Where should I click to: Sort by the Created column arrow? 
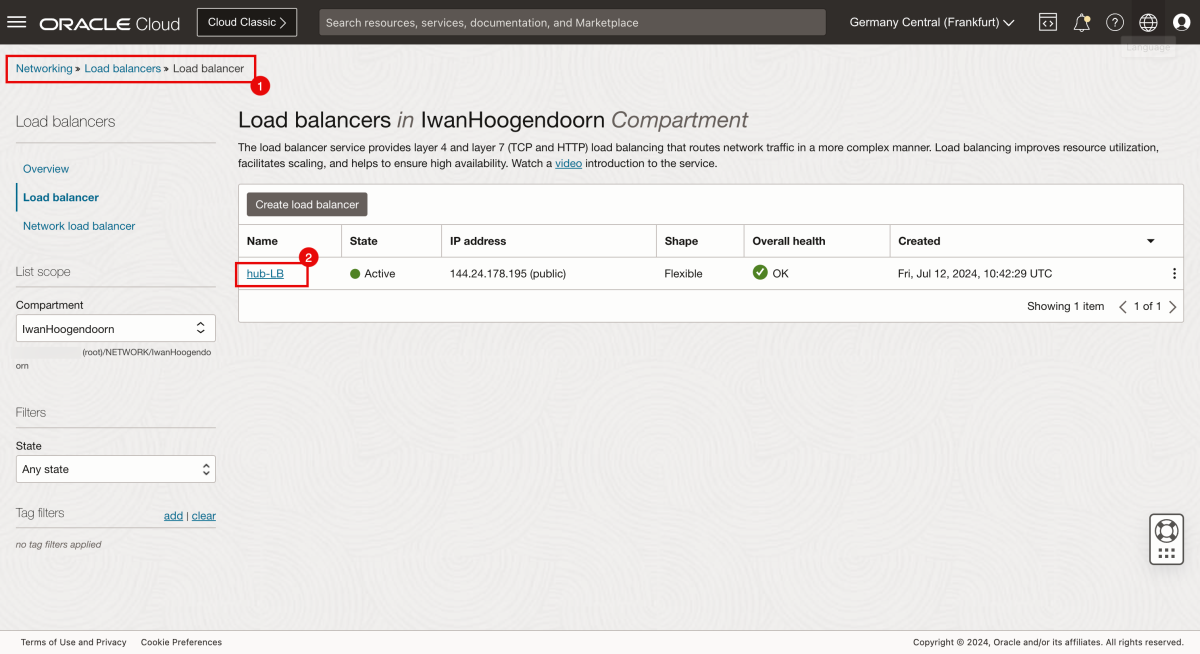coord(1149,240)
